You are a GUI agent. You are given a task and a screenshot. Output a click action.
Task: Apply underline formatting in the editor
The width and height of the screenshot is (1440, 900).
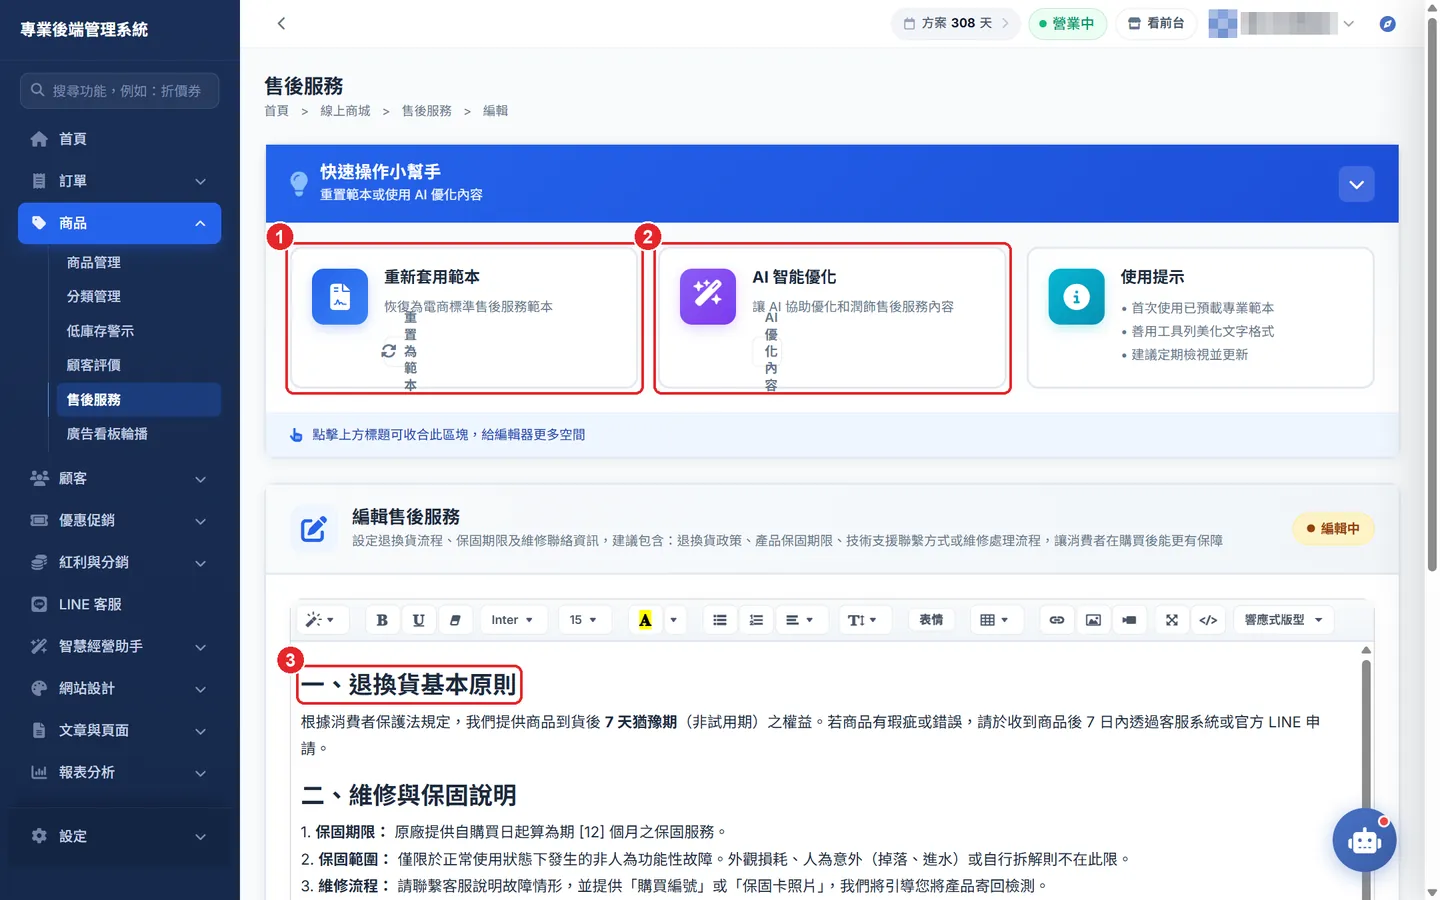(418, 620)
